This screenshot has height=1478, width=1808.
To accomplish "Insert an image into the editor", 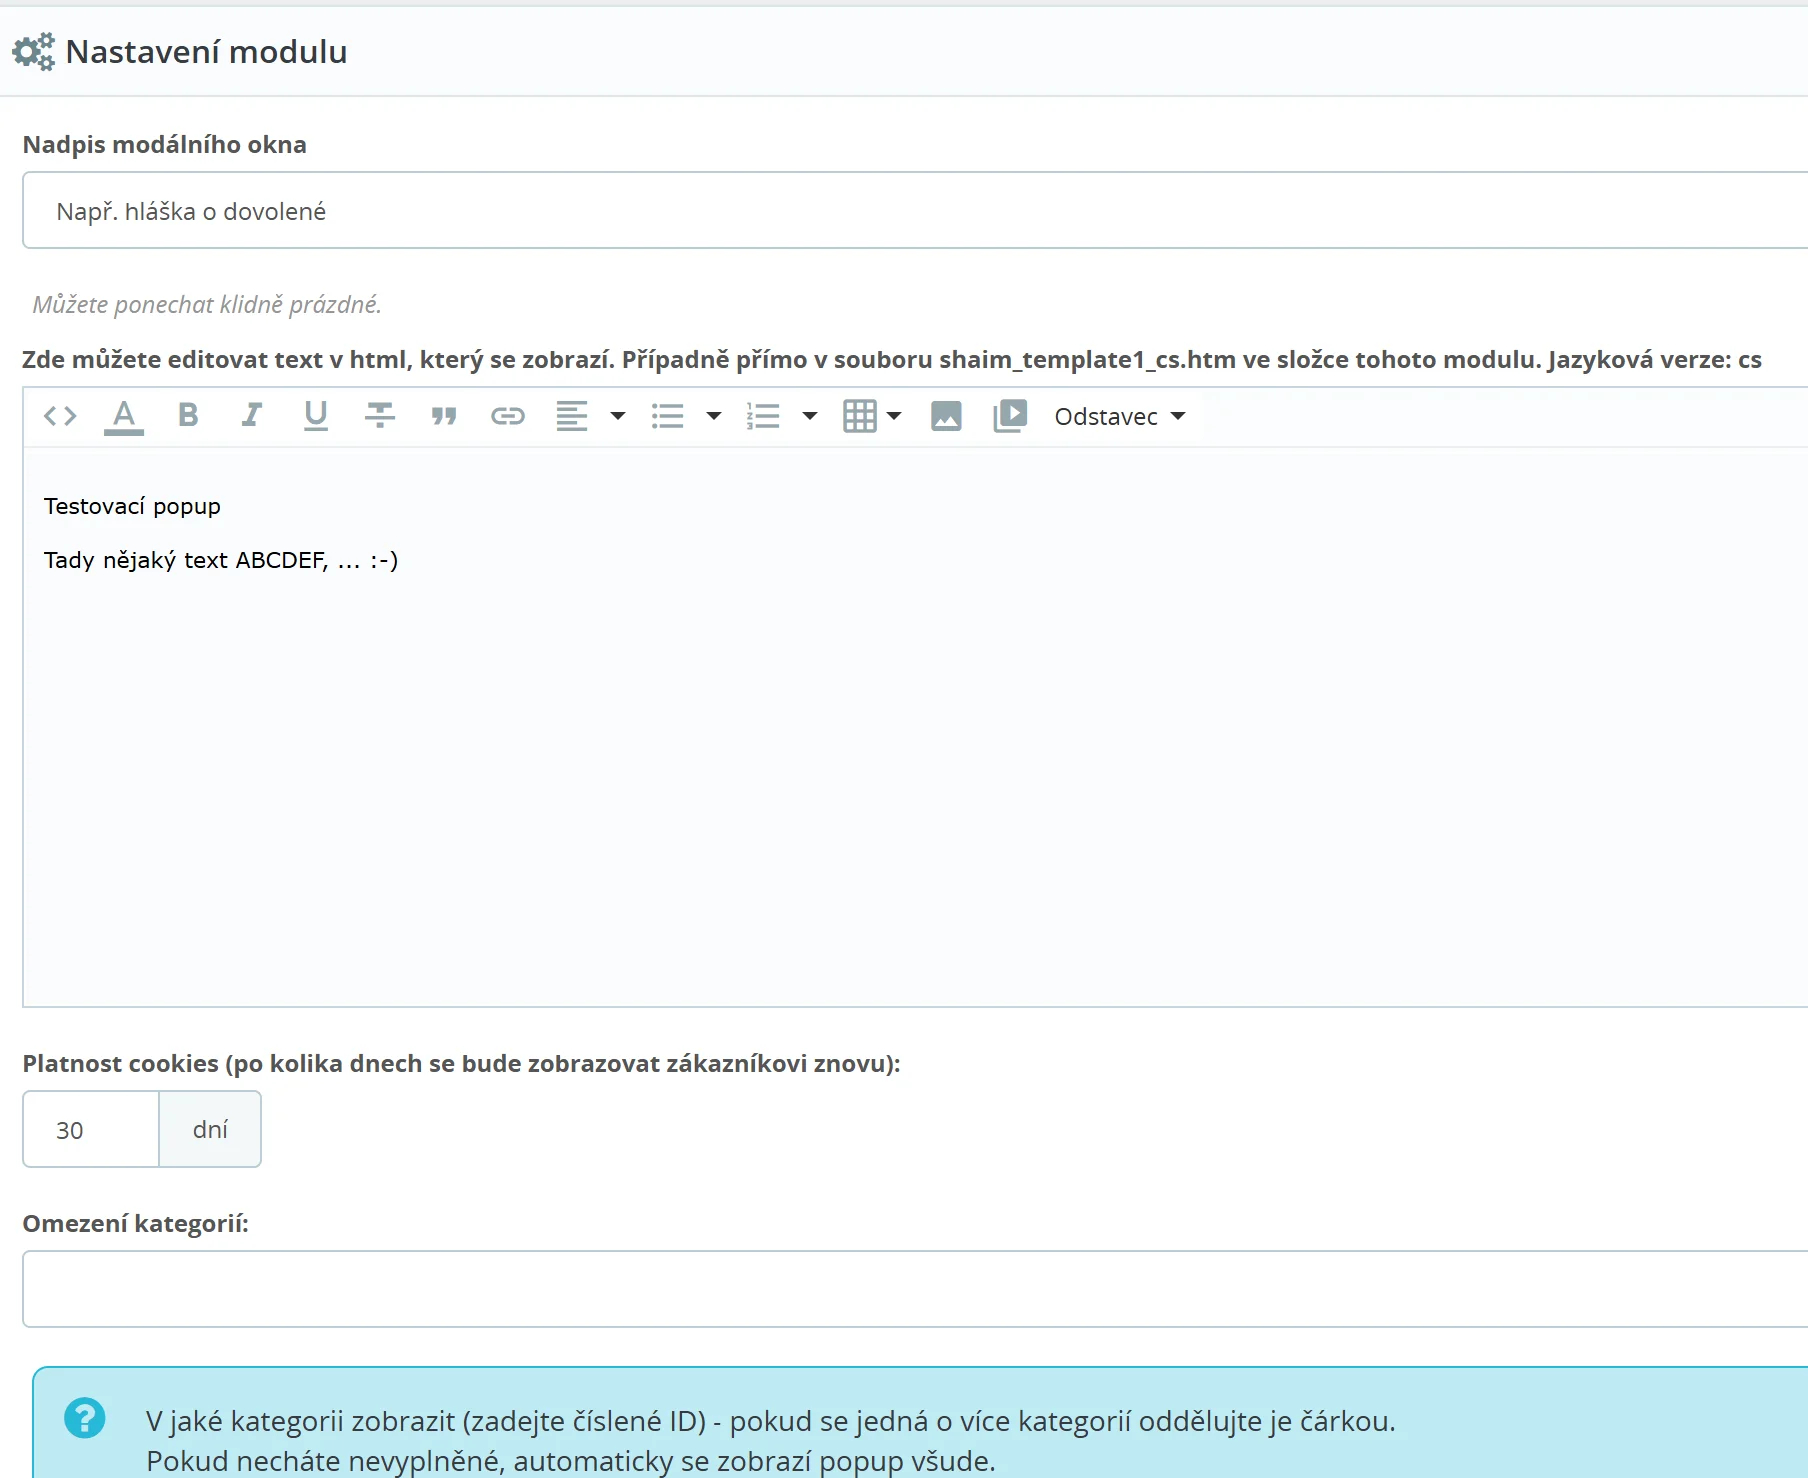I will click(946, 416).
